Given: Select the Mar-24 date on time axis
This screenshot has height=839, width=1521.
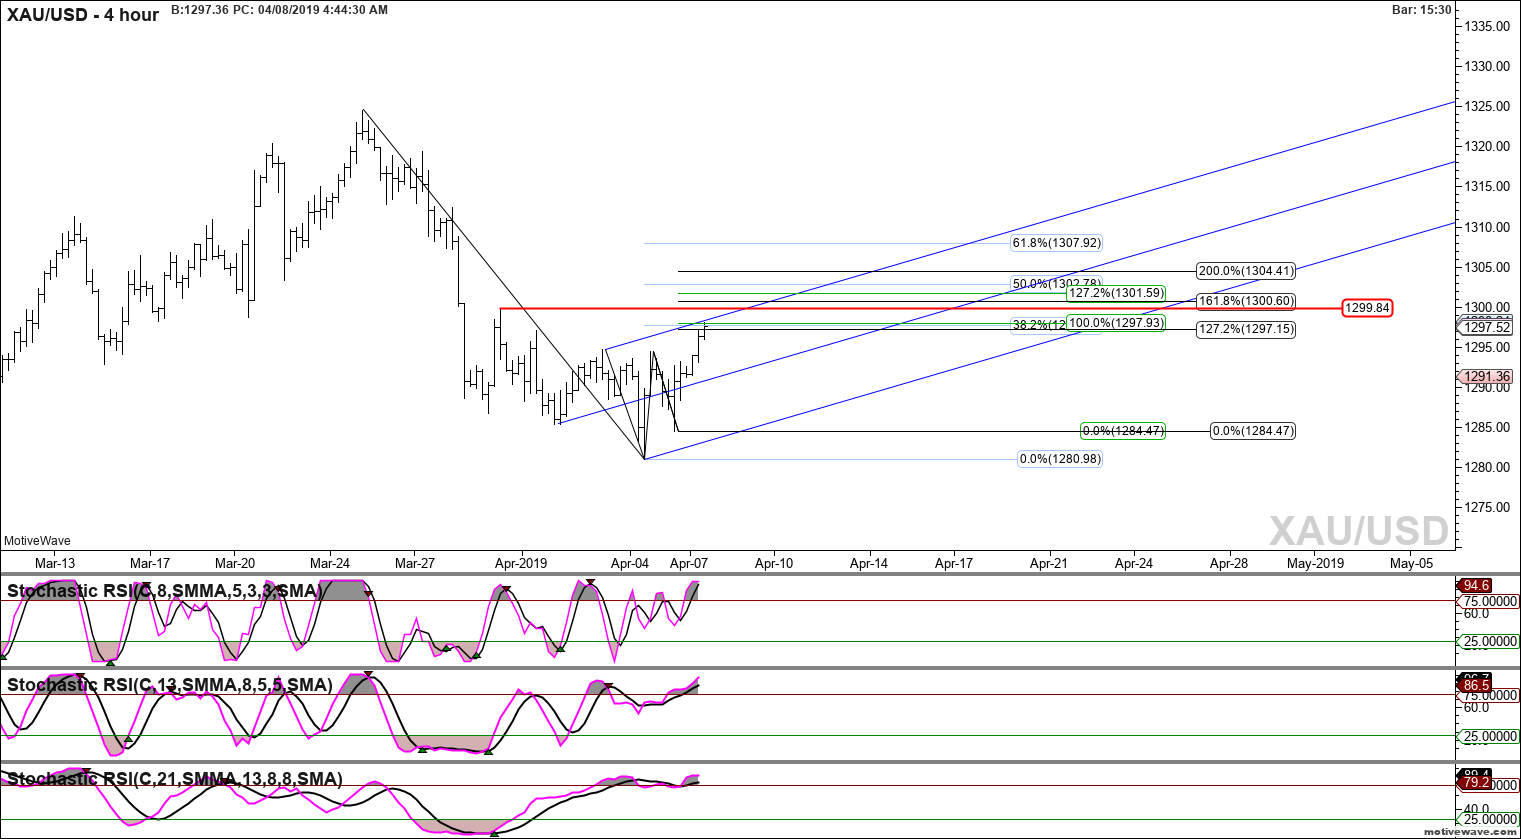Looking at the screenshot, I should click(330, 563).
